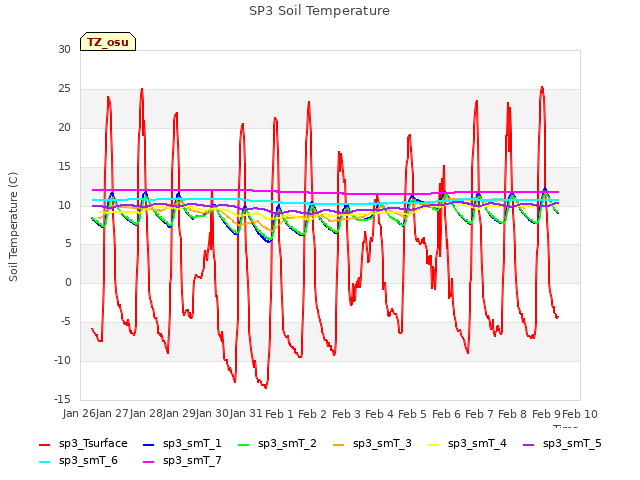The height and width of the screenshot is (480, 640).
Task: Click the Feb 3 x-axis tick label
Action: click(x=346, y=414)
